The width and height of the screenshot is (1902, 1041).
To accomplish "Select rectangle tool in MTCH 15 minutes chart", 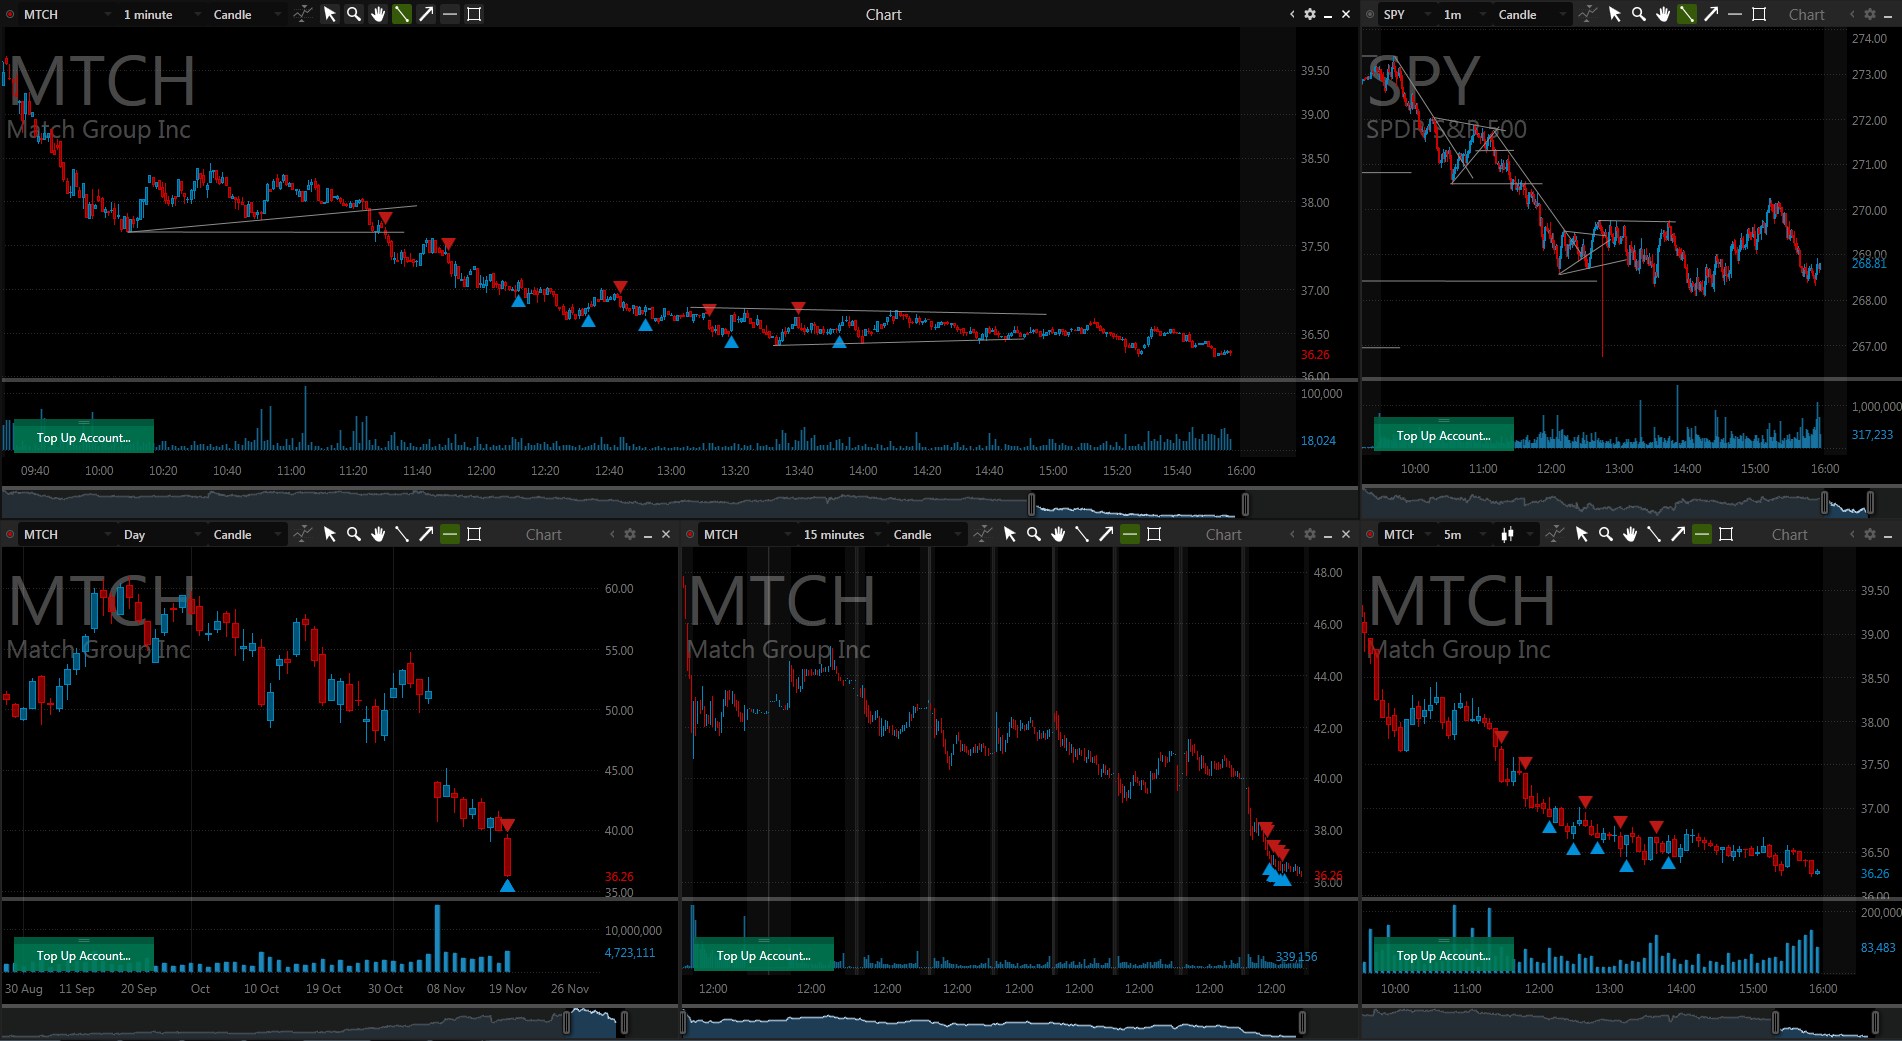I will [1154, 534].
